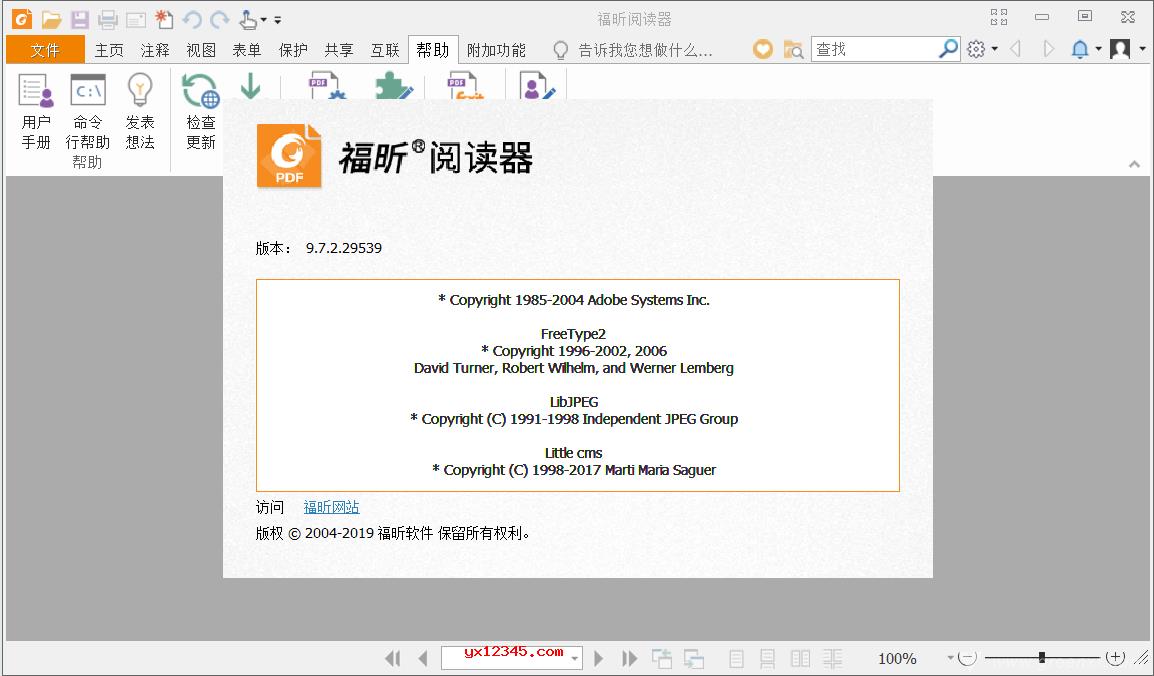This screenshot has height=676, width=1154.
Task: Open Customize Quick Access Toolbar dropdown
Action: point(277,20)
